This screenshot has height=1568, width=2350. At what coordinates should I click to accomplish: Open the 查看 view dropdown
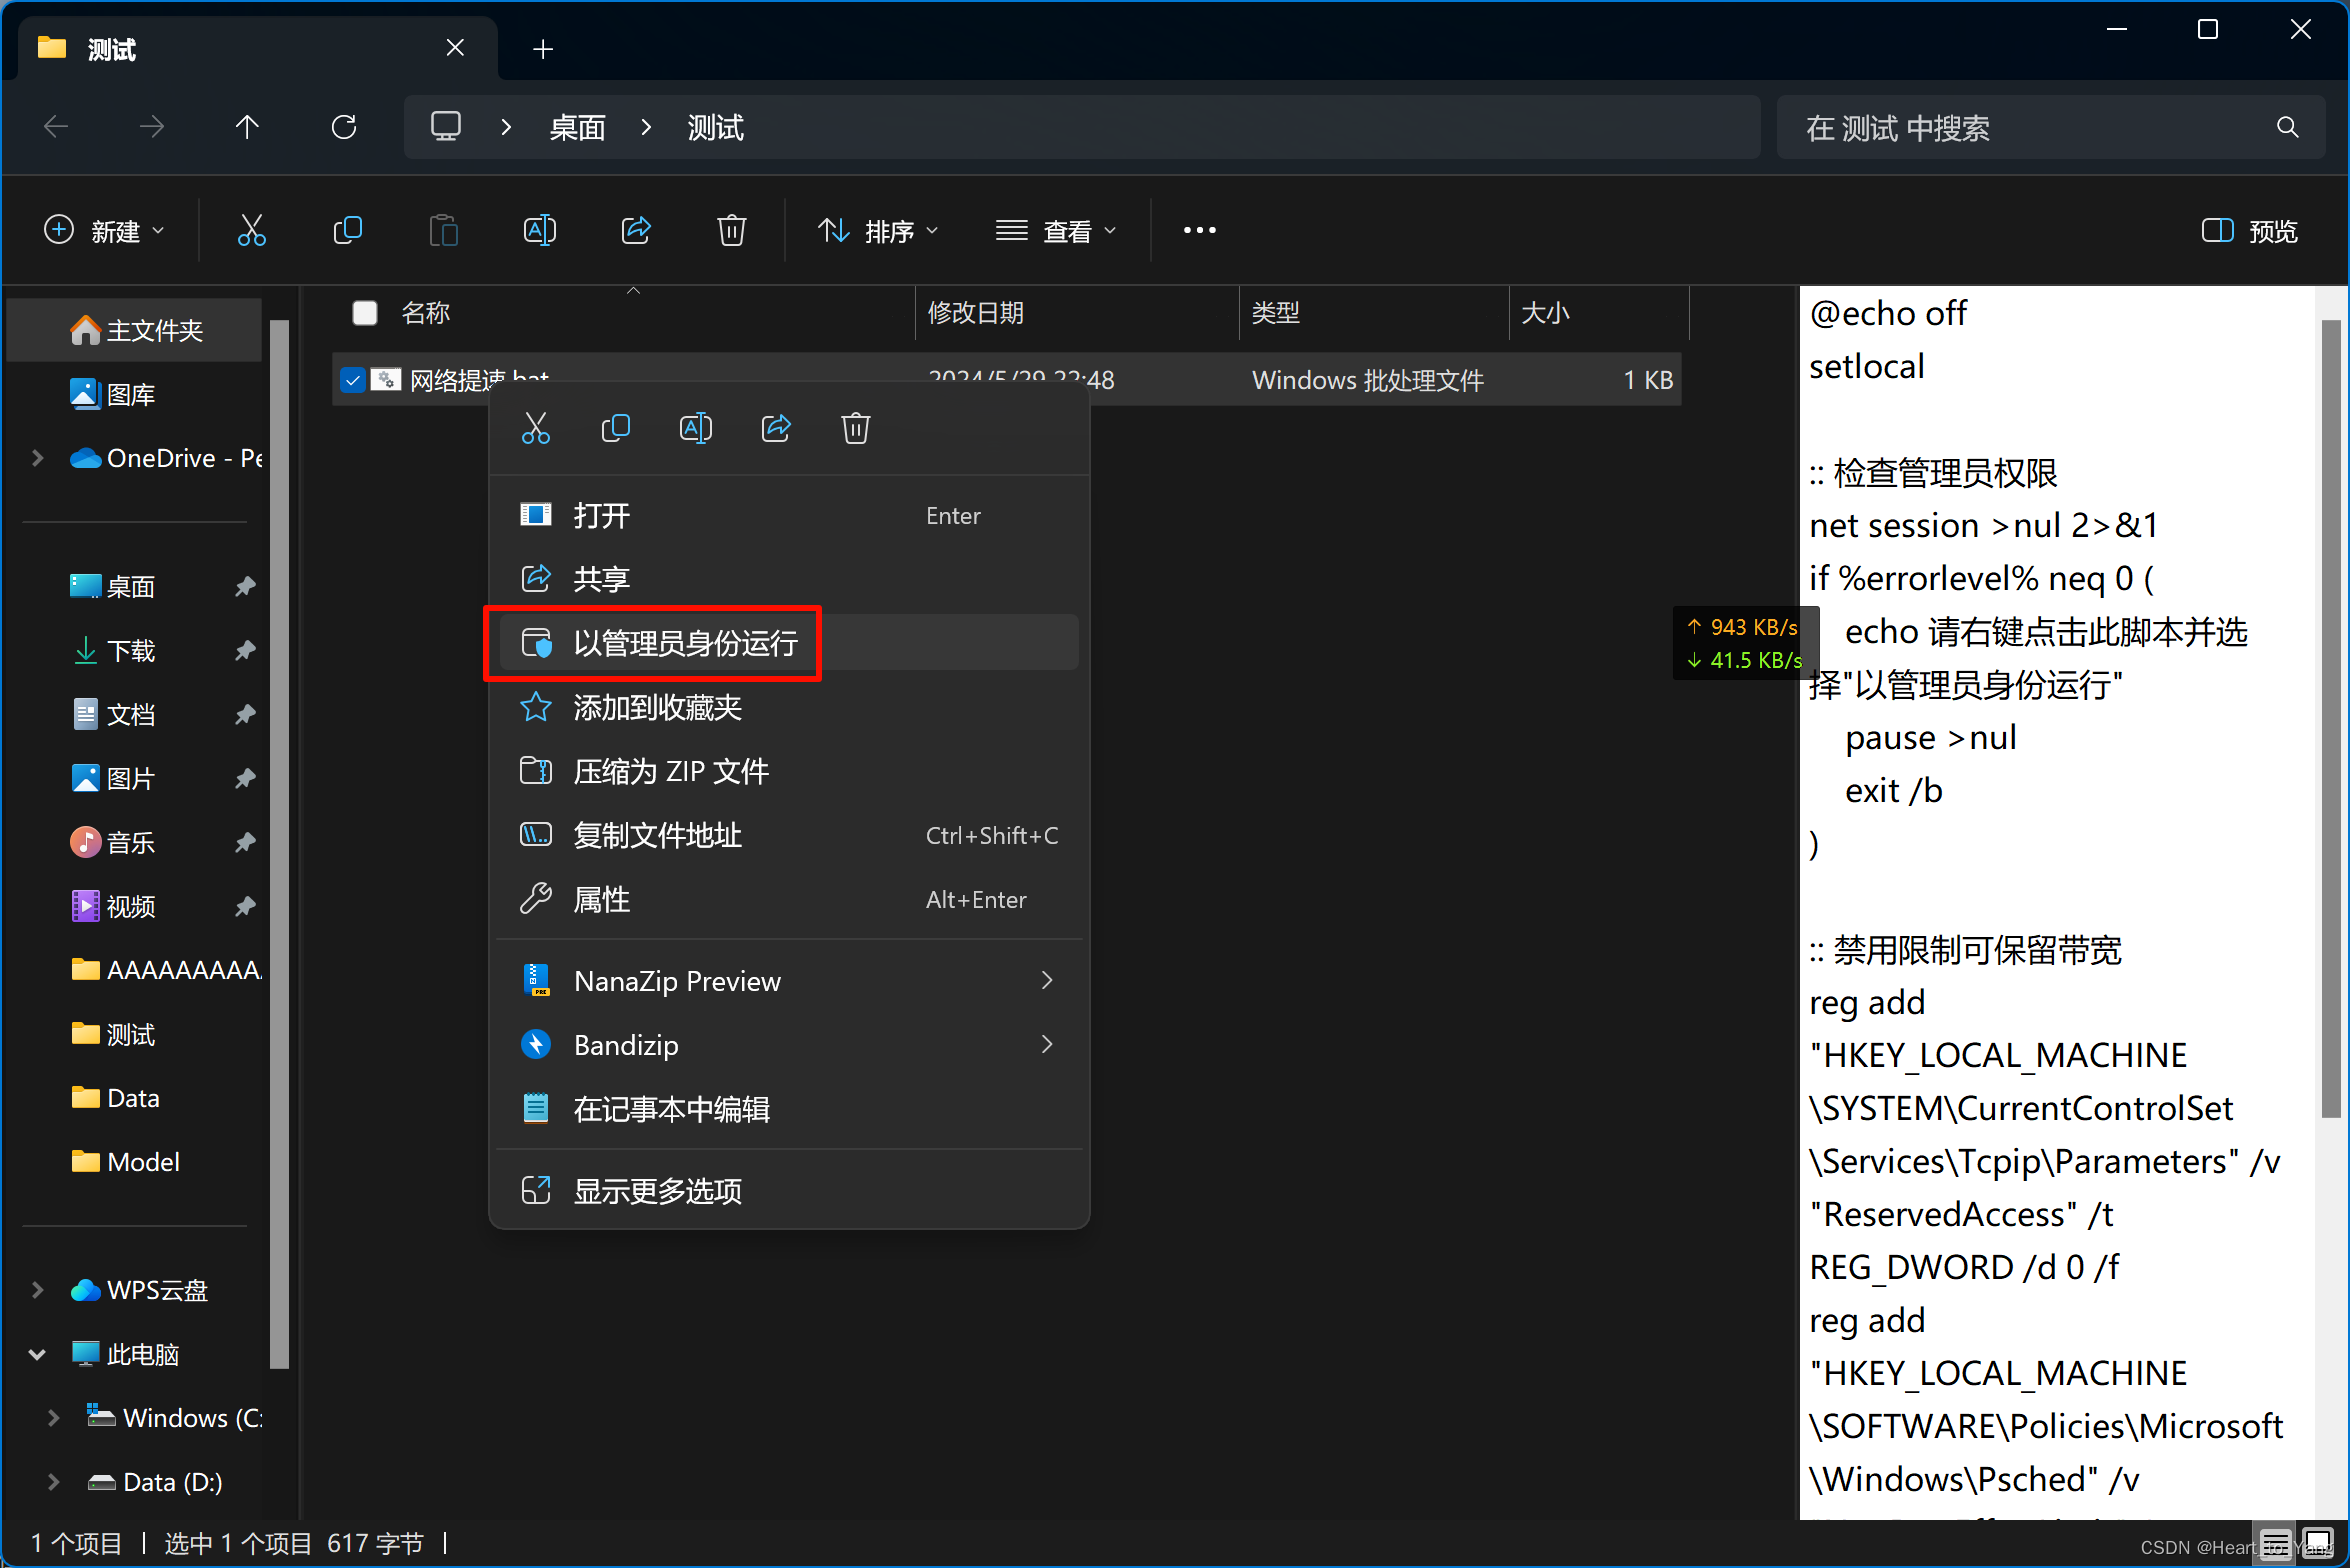click(x=1056, y=231)
